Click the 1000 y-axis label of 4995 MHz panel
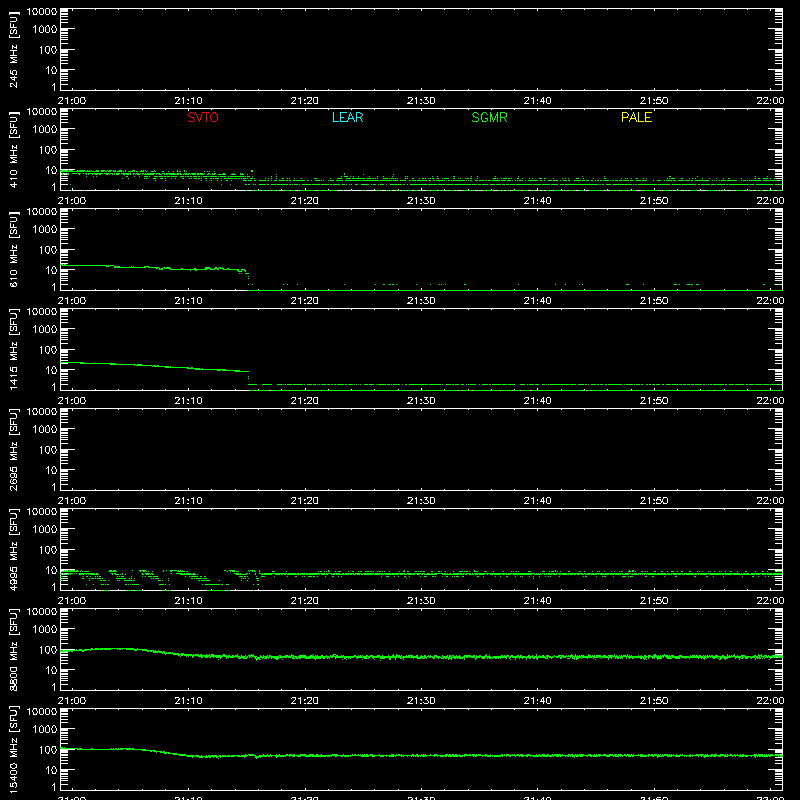Viewport: 800px width, 800px height. pos(45,530)
